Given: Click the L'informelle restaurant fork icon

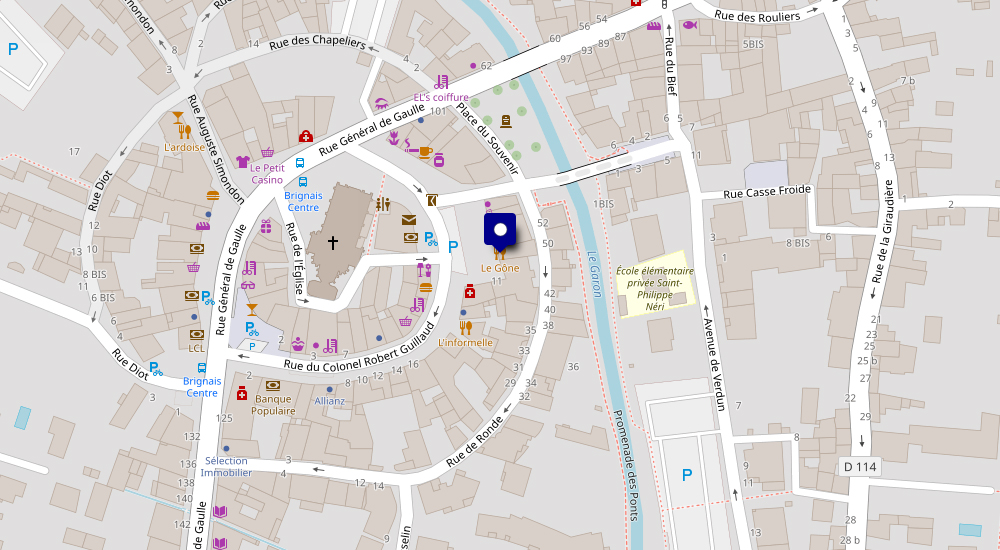Looking at the screenshot, I should point(465,326).
